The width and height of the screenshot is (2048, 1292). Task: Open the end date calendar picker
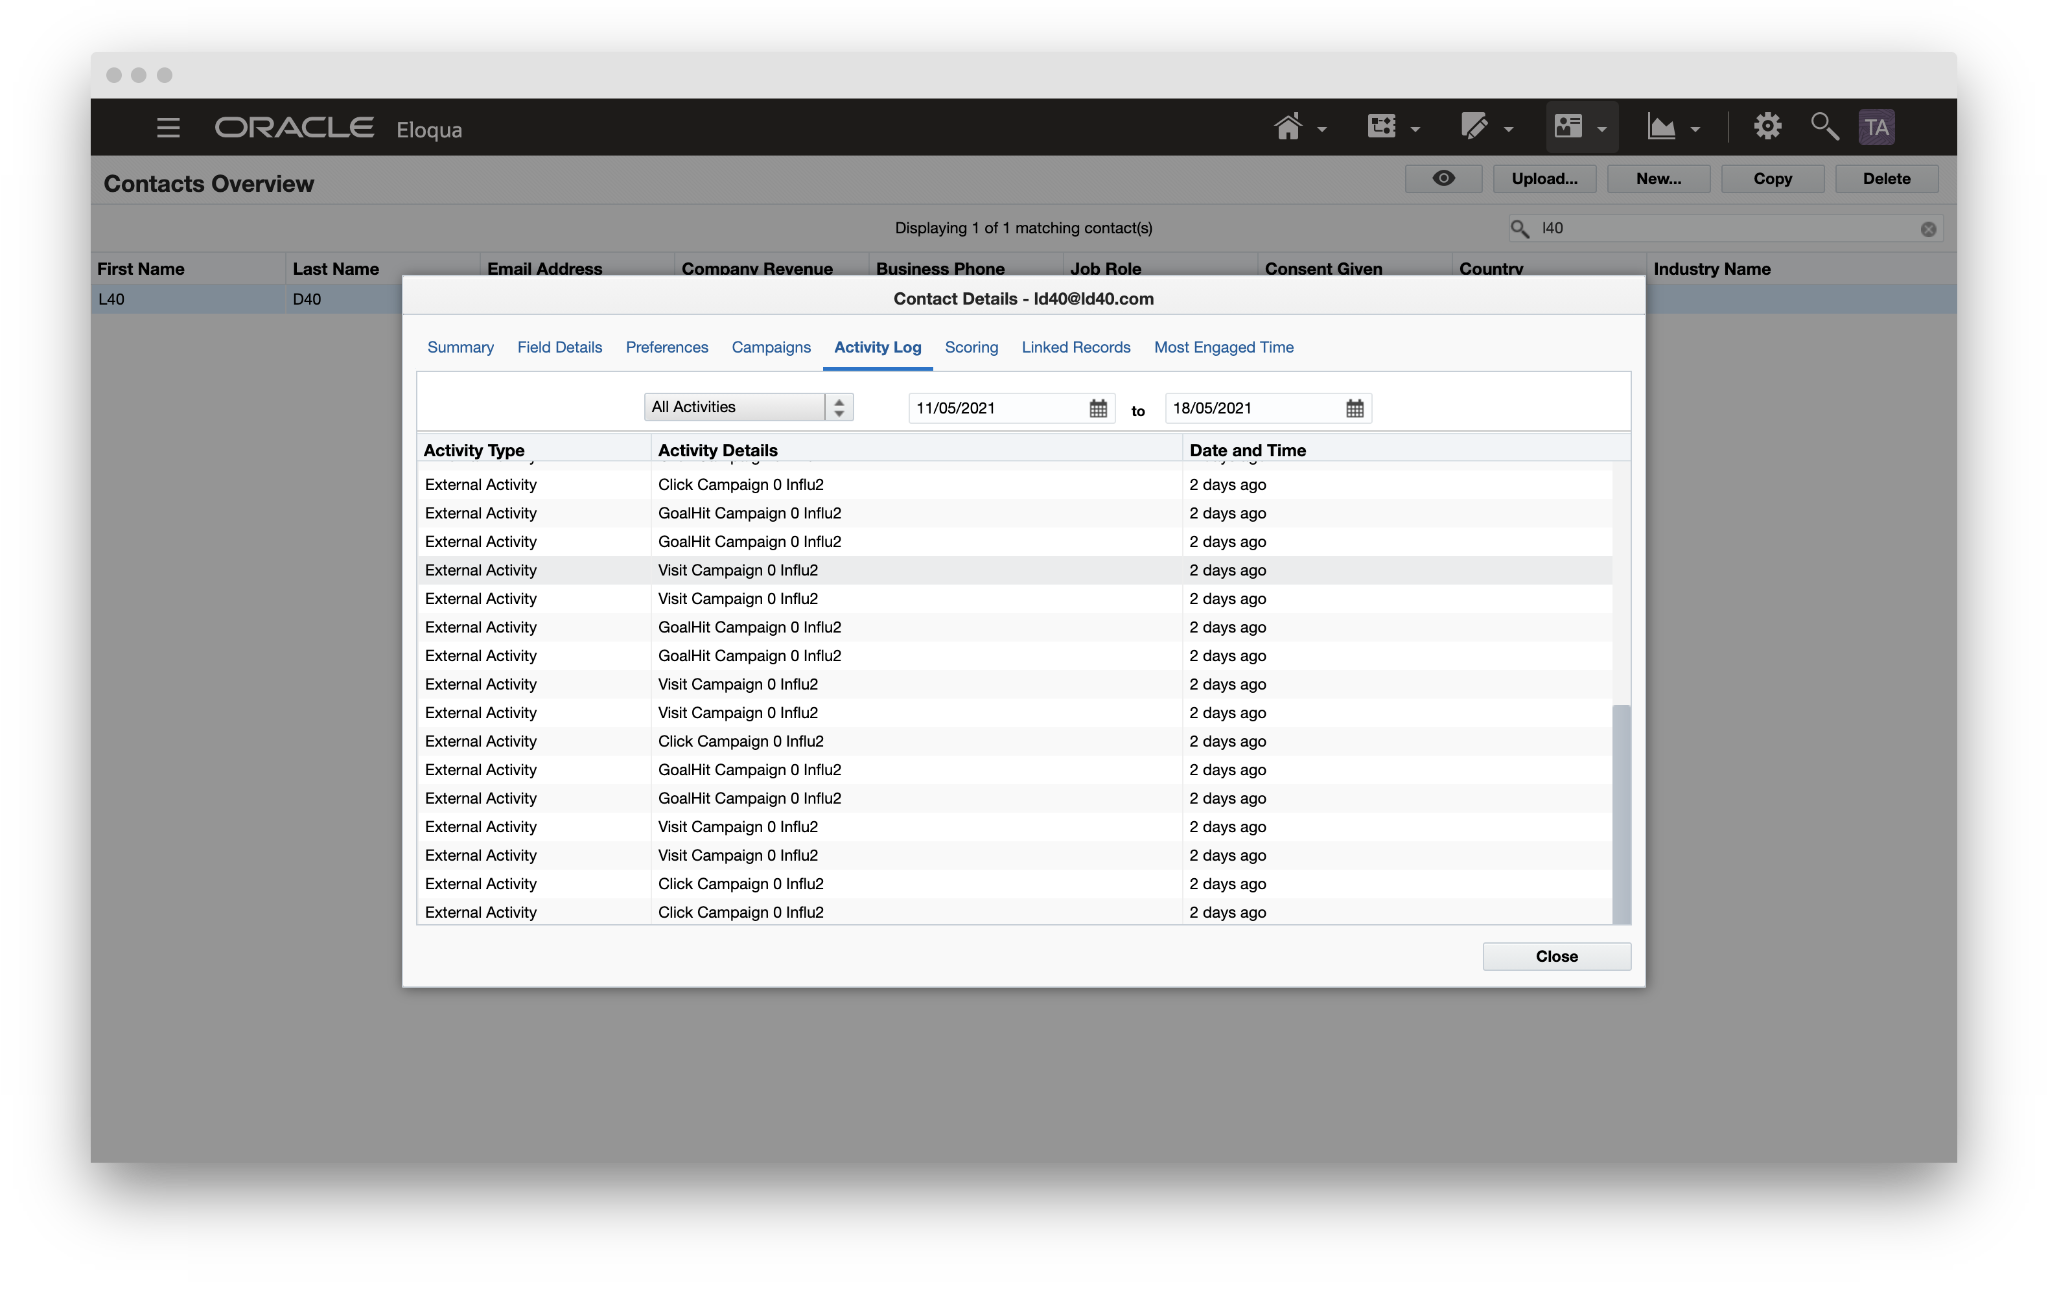click(x=1355, y=408)
